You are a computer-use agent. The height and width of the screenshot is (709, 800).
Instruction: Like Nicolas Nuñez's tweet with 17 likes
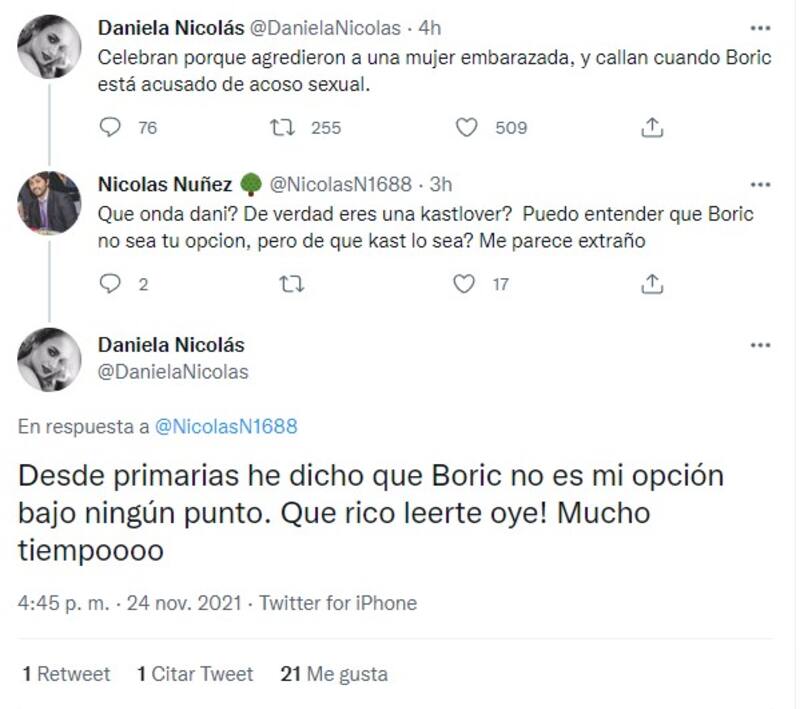point(464,284)
